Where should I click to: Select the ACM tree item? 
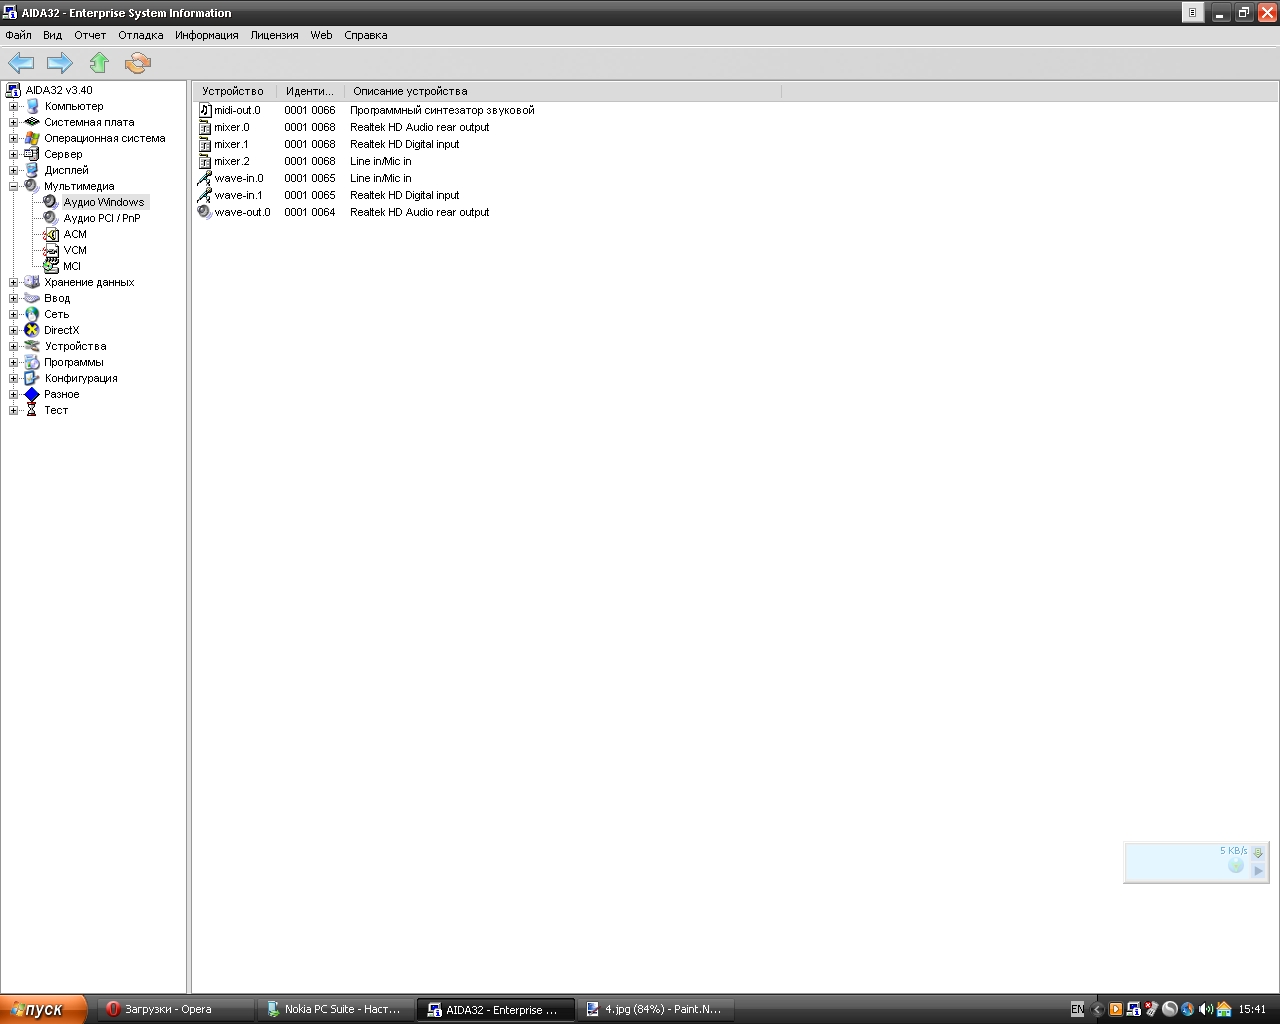75,234
